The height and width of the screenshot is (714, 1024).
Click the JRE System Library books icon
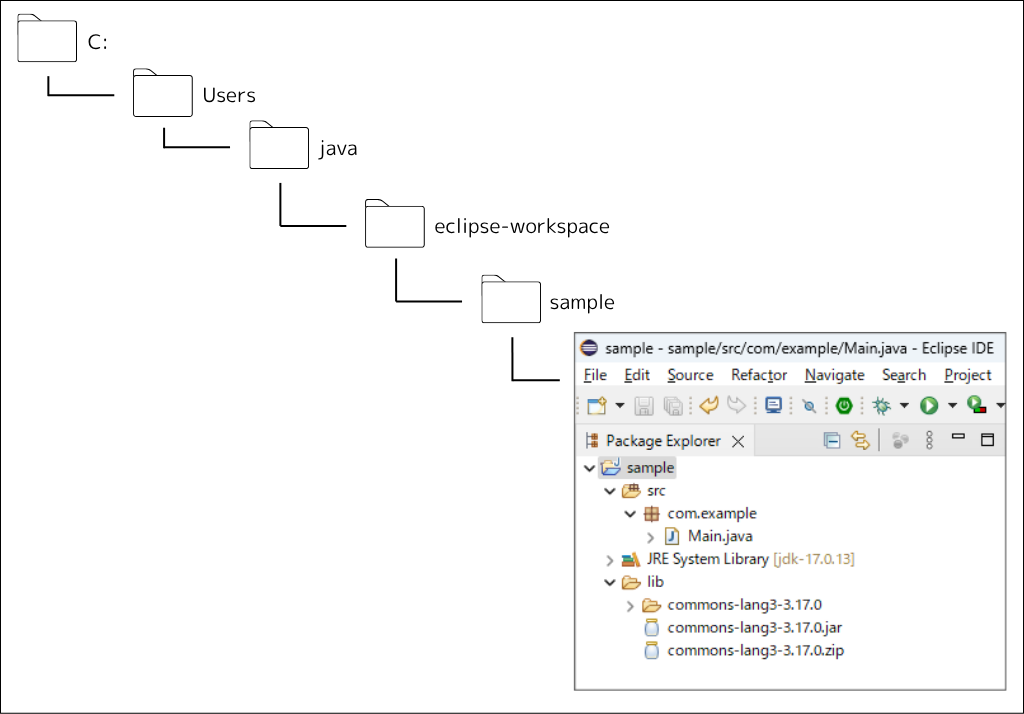pyautogui.click(x=631, y=559)
